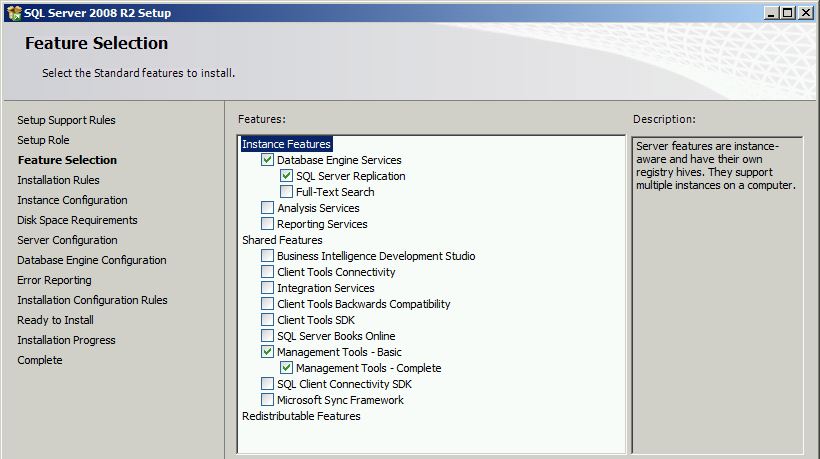Viewport: 820px width, 459px height.
Task: Enable SQL Server Books Online
Action: (x=267, y=336)
